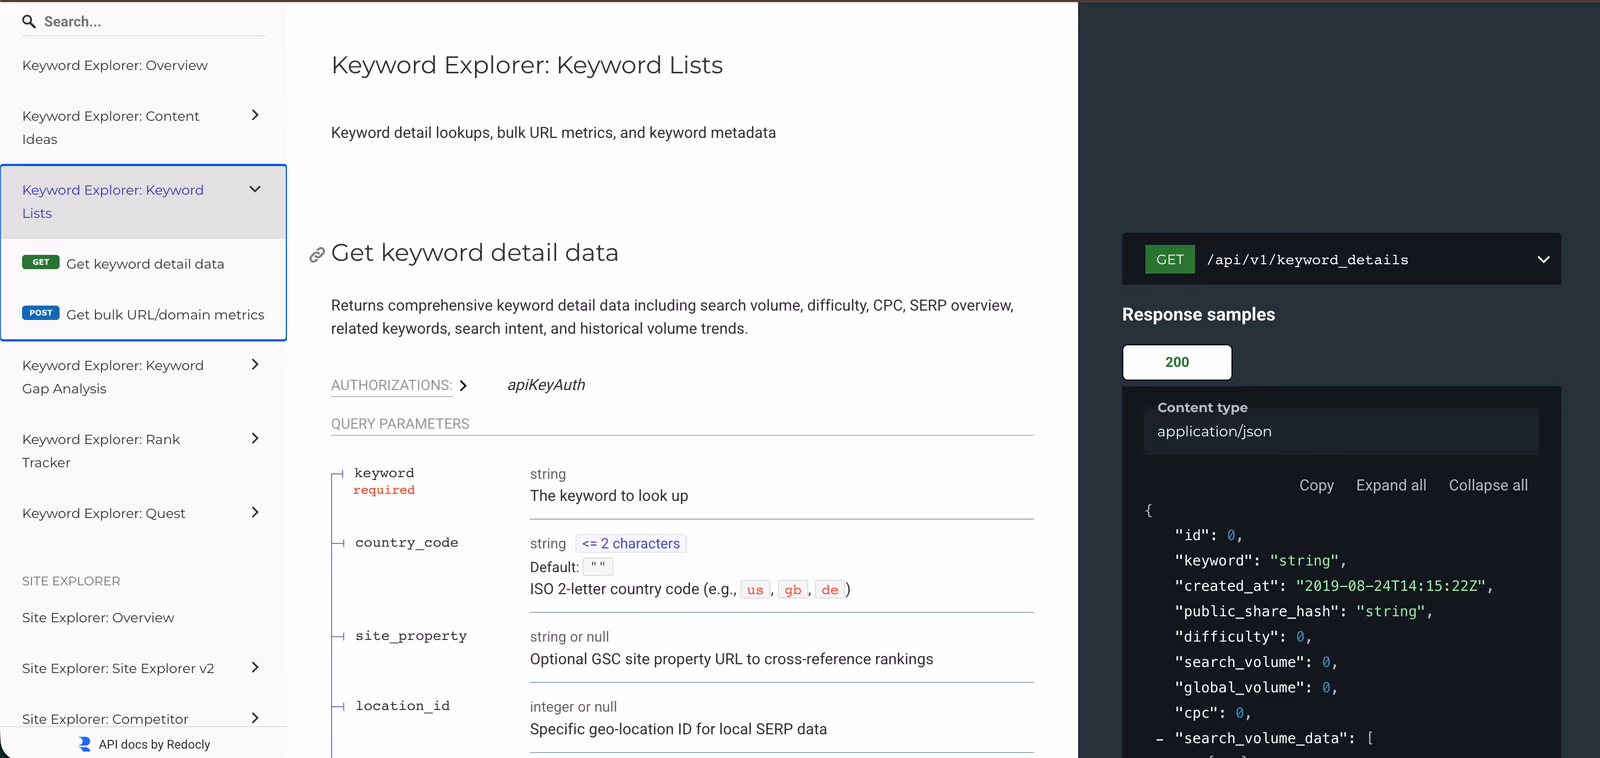Click the 'de' example code

830,590
